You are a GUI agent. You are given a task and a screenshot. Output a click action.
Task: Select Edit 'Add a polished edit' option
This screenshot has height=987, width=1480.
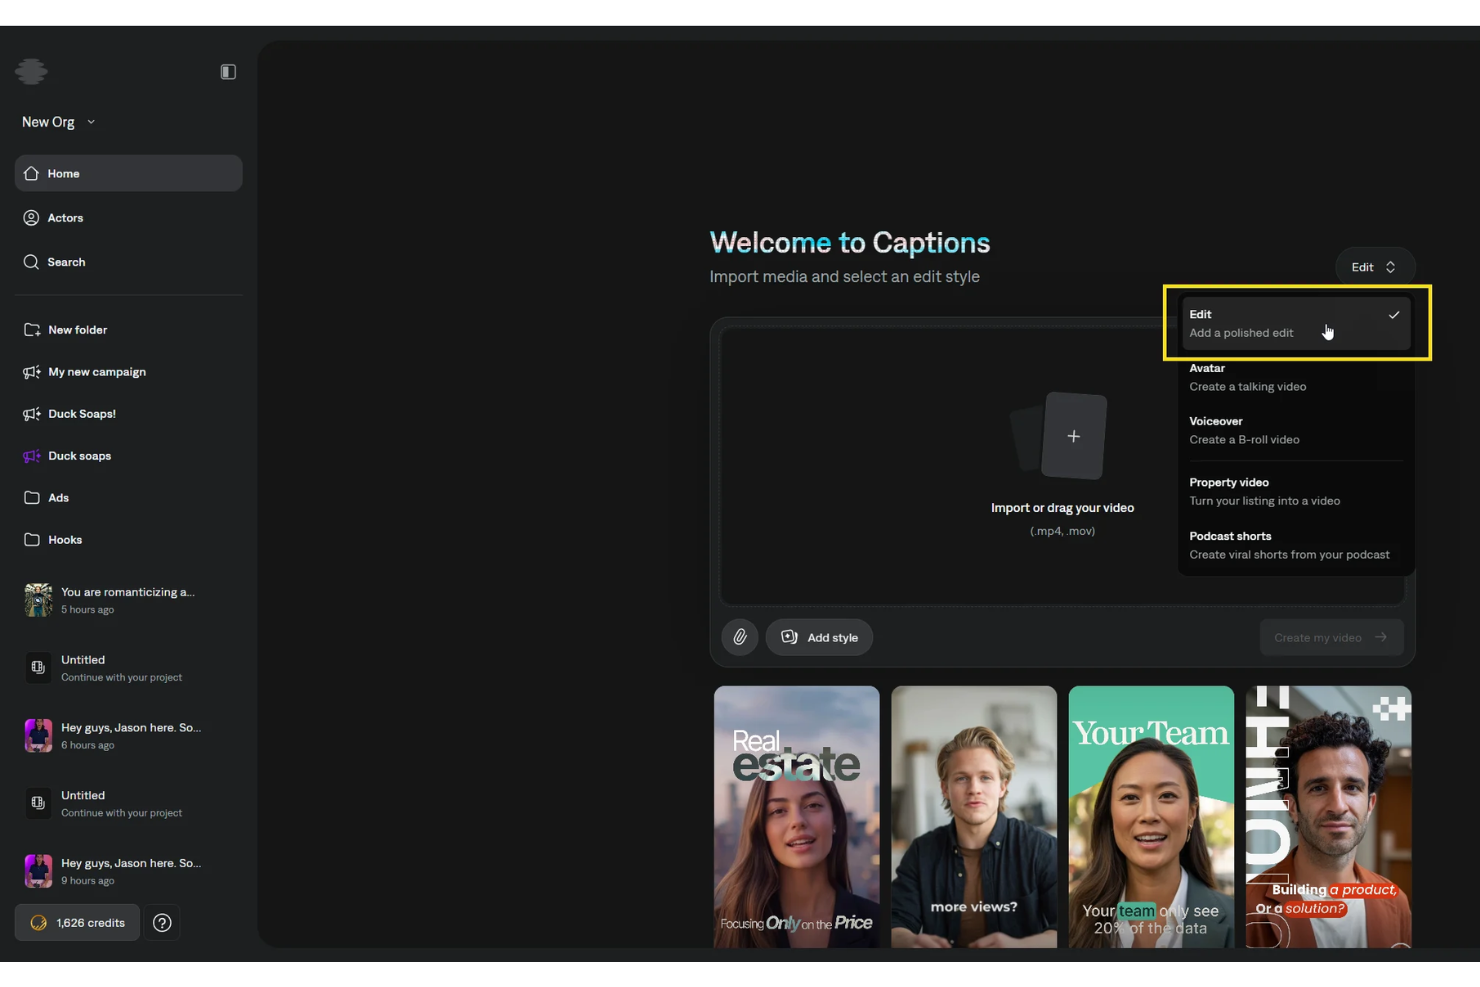[1296, 323]
